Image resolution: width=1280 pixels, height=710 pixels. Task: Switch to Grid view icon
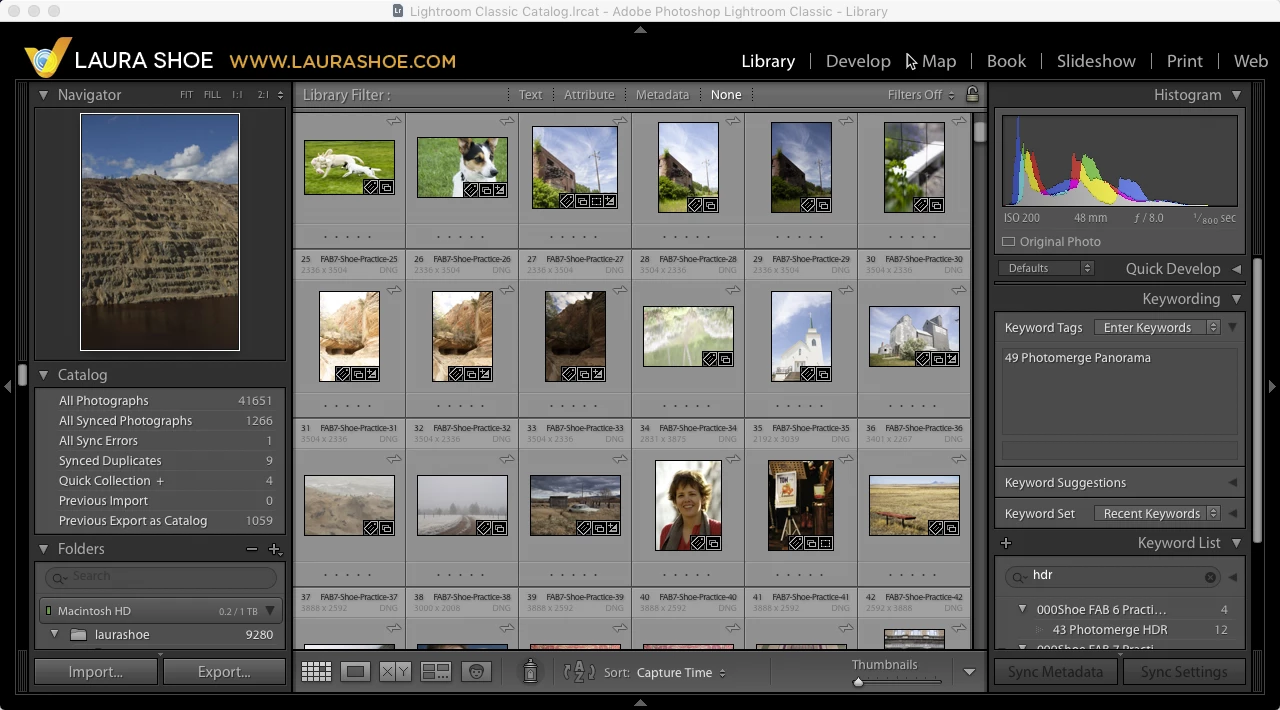pos(316,672)
